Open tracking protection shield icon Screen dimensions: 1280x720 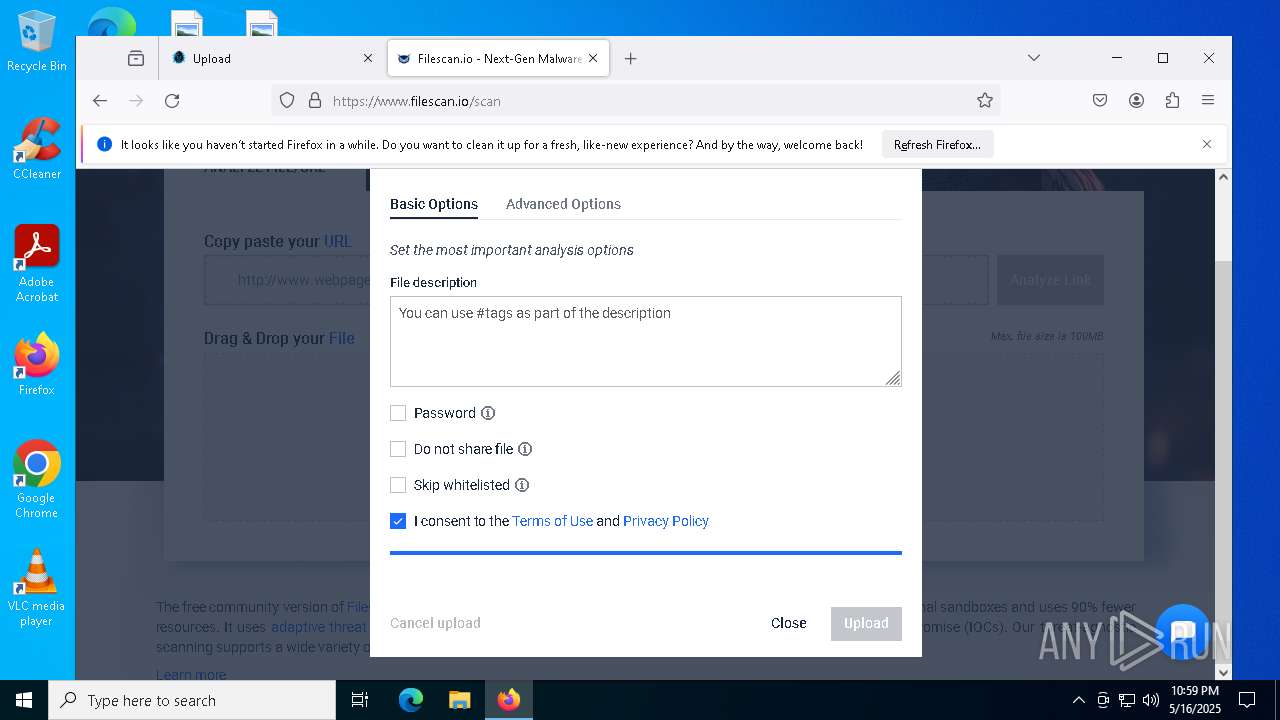point(287,101)
